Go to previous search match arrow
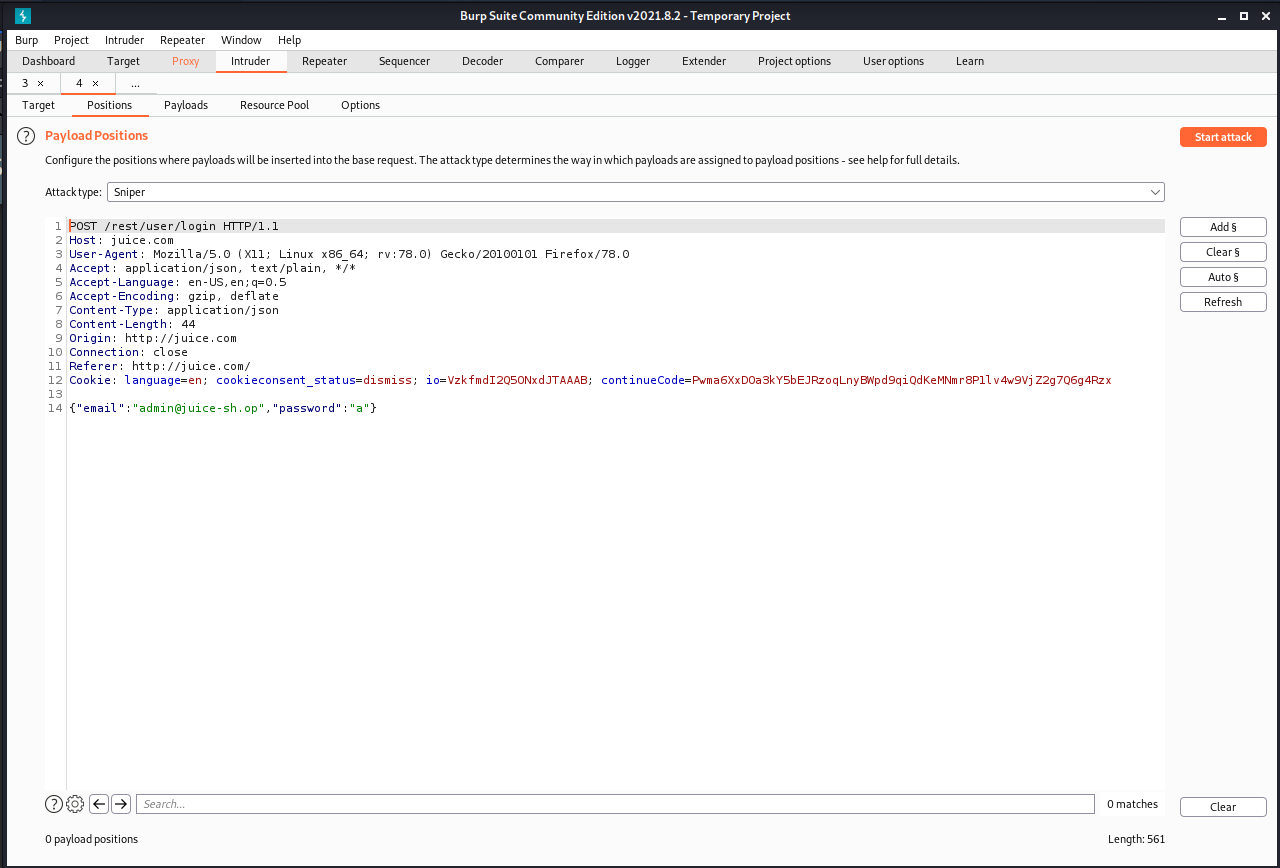This screenshot has height=868, width=1280. [99, 804]
